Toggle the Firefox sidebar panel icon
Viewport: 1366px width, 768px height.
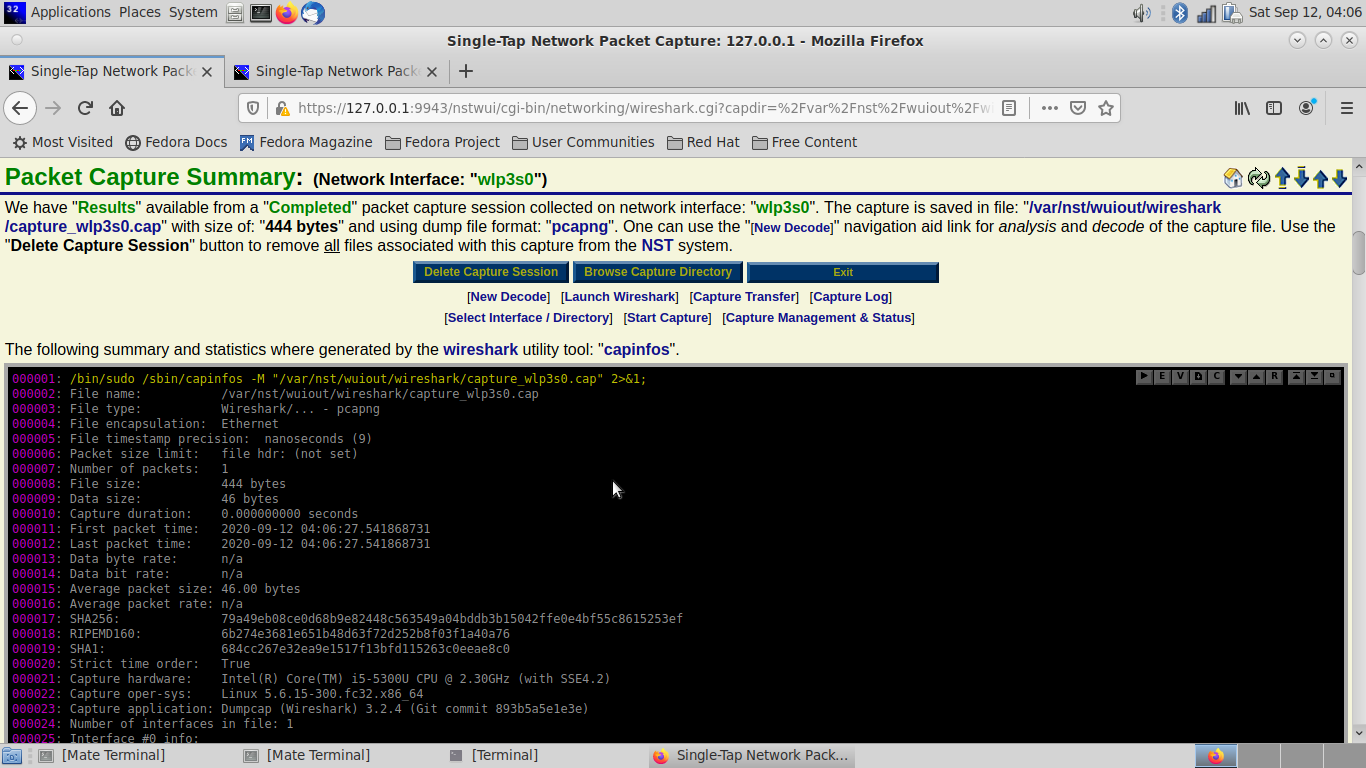1274,108
